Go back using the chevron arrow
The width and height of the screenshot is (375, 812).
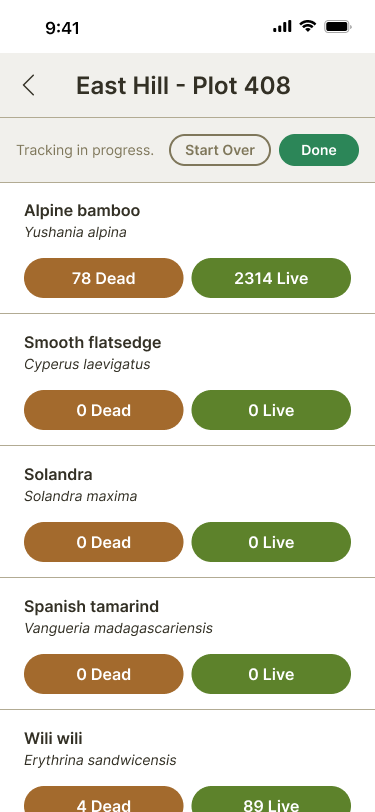pyautogui.click(x=28, y=85)
